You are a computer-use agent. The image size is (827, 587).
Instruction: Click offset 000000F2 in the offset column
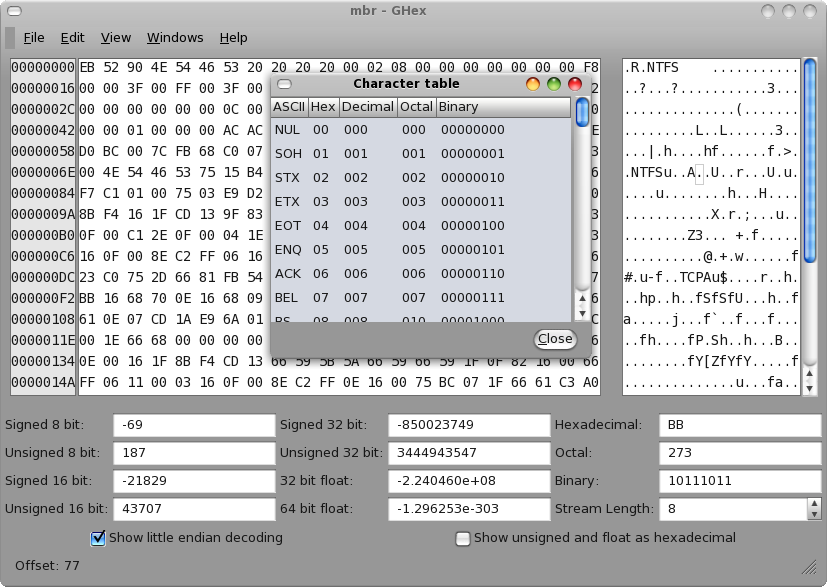[x=43, y=299]
